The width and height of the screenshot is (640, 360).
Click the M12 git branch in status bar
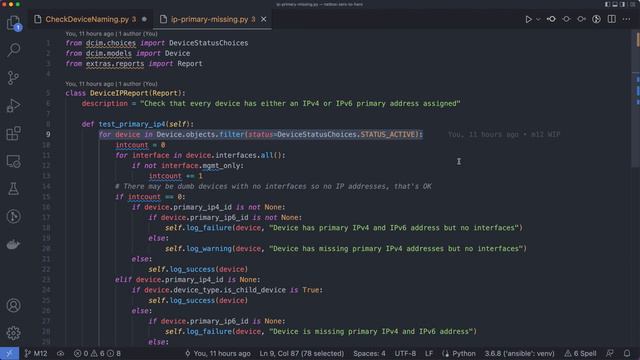click(36, 353)
